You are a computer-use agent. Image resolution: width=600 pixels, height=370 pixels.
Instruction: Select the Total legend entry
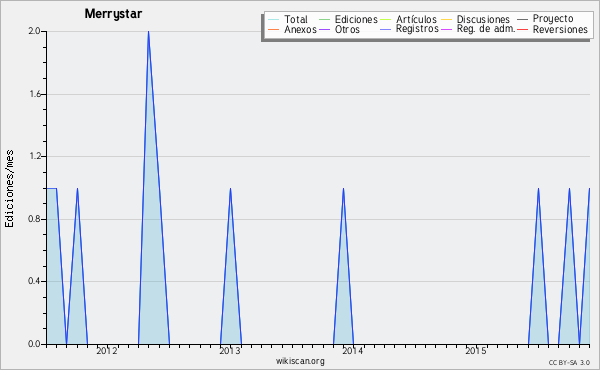point(288,19)
